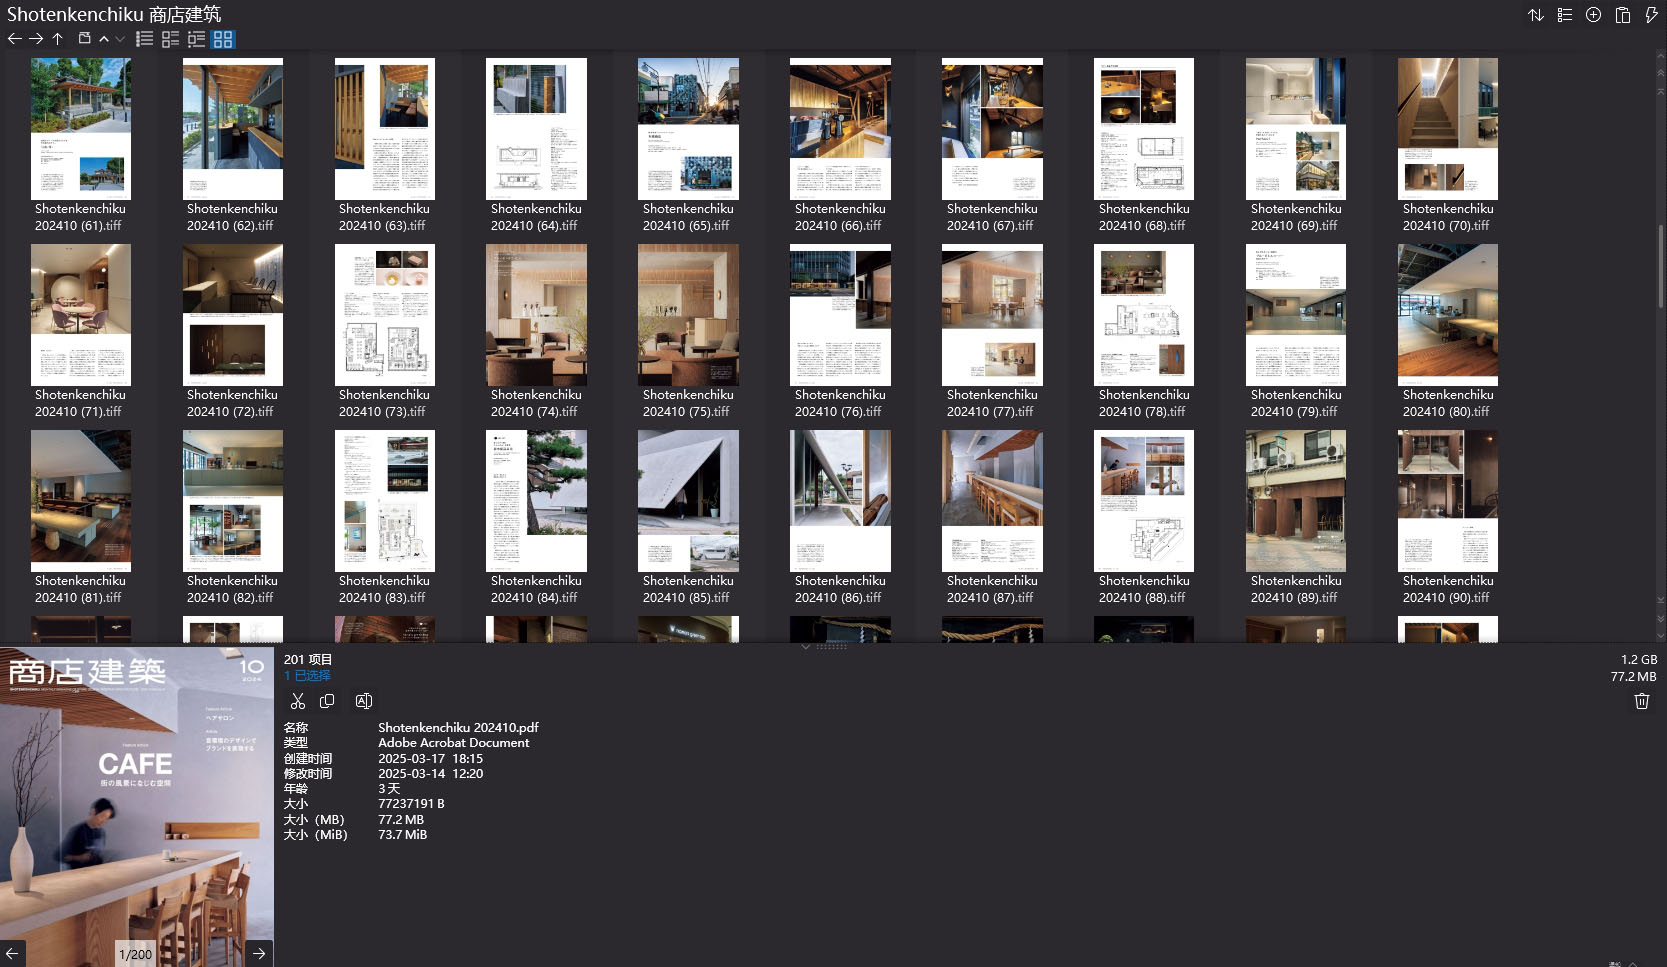The width and height of the screenshot is (1667, 967).
Task: Rename Shotenkenchiku 202410.pdf via rename icon
Action: 364,701
